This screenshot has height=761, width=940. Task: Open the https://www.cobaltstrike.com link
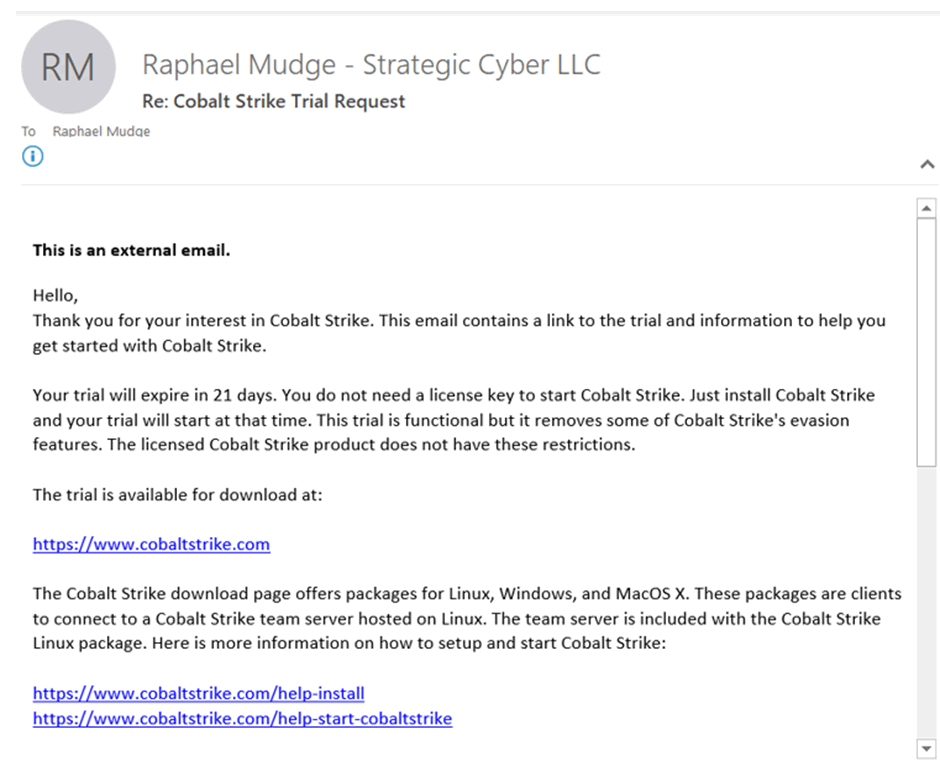click(x=151, y=544)
